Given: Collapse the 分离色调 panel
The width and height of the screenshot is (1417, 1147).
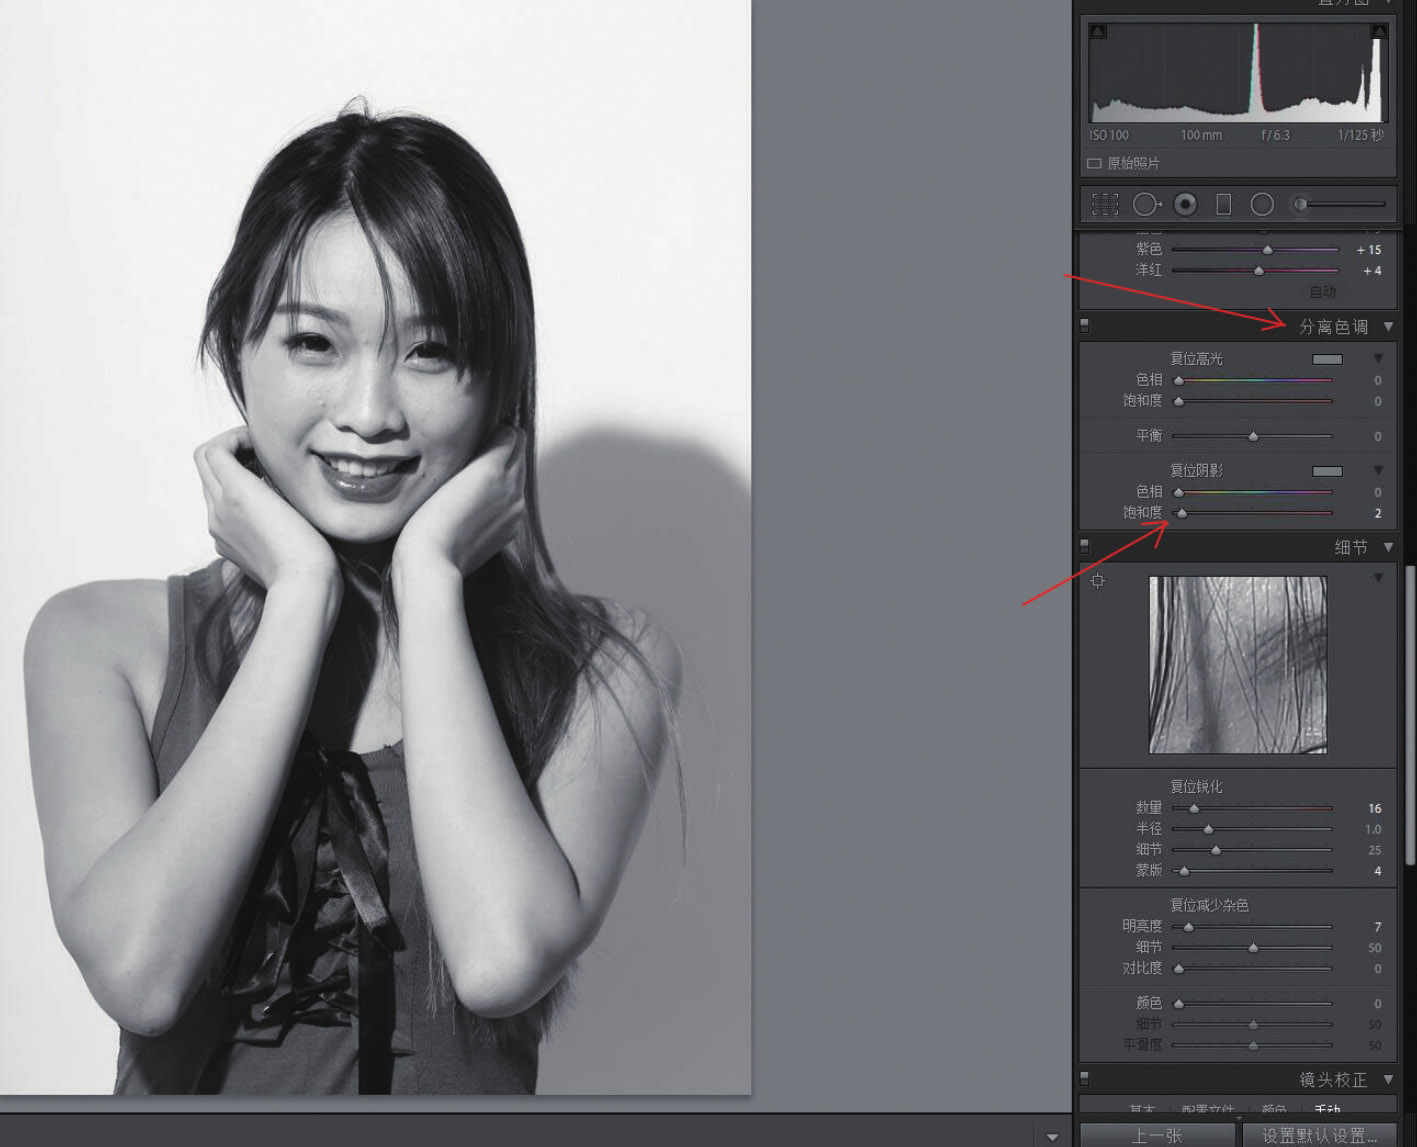Looking at the screenshot, I should [1388, 326].
